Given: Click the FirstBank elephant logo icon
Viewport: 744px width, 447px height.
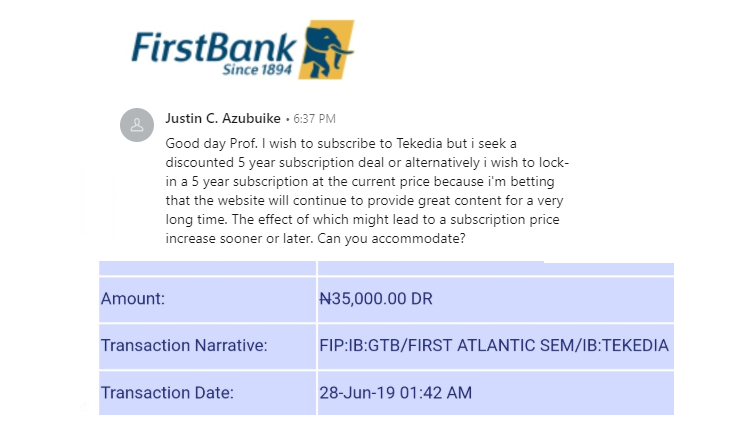Looking at the screenshot, I should (326, 47).
